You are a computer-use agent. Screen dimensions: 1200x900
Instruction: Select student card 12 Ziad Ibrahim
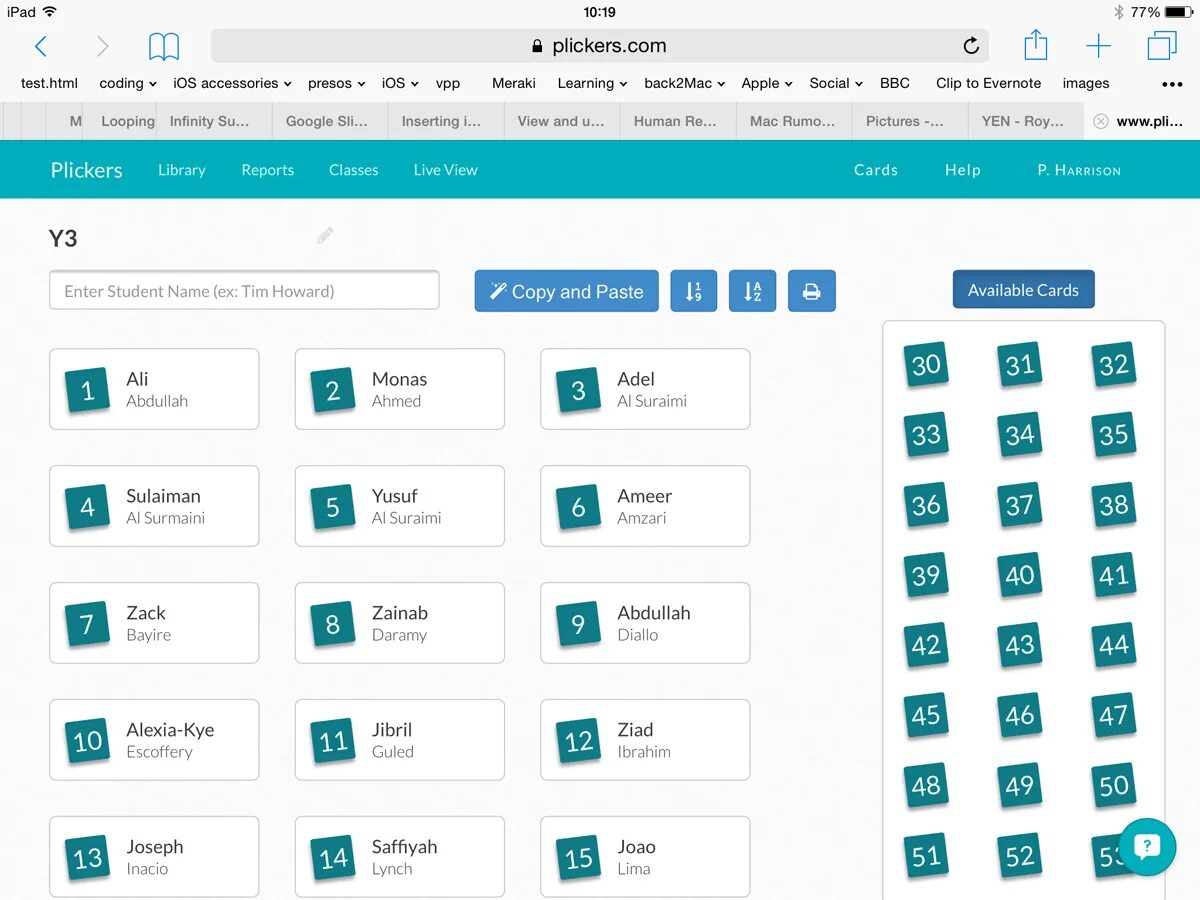coord(645,740)
